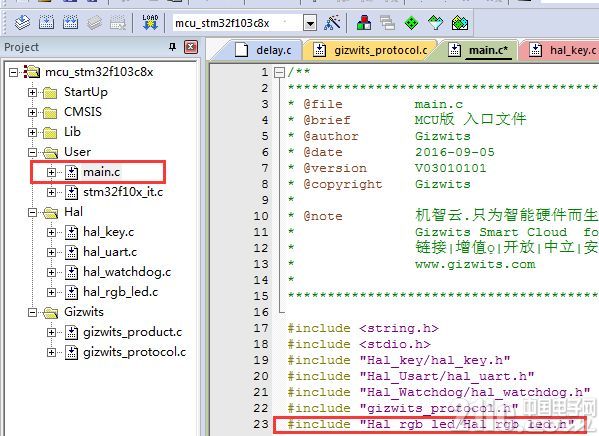Expand the main.c file node
The width and height of the screenshot is (599, 436).
tap(51, 172)
